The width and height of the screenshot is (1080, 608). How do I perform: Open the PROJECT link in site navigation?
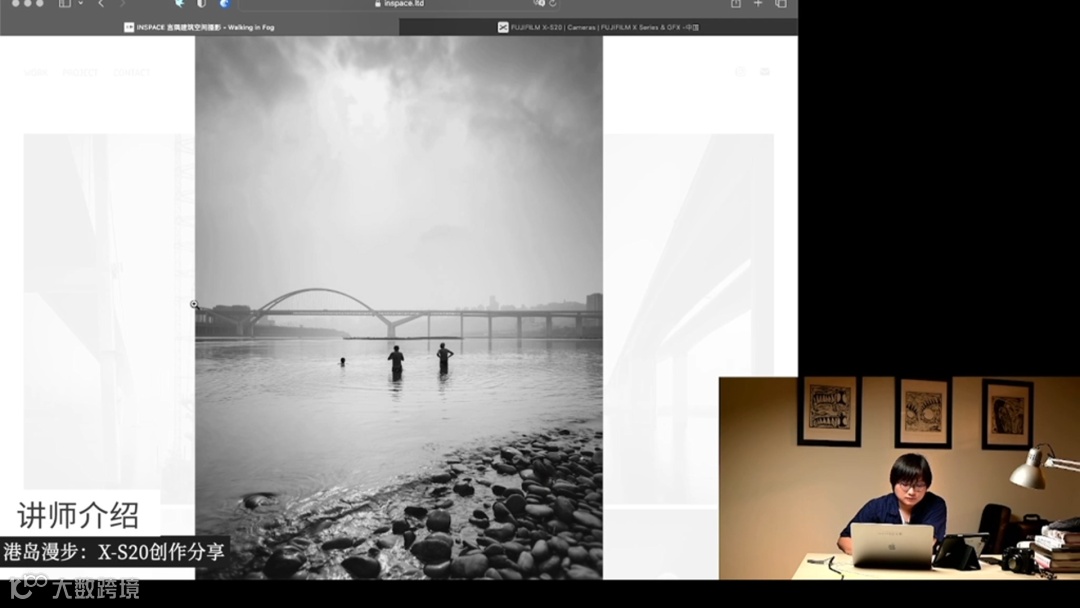(81, 72)
